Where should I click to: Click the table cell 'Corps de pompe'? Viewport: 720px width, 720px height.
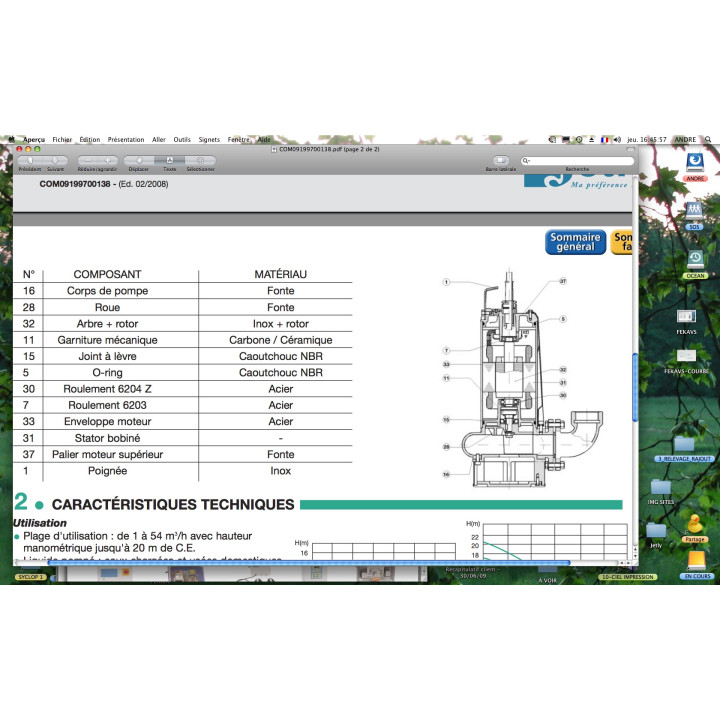coord(107,291)
